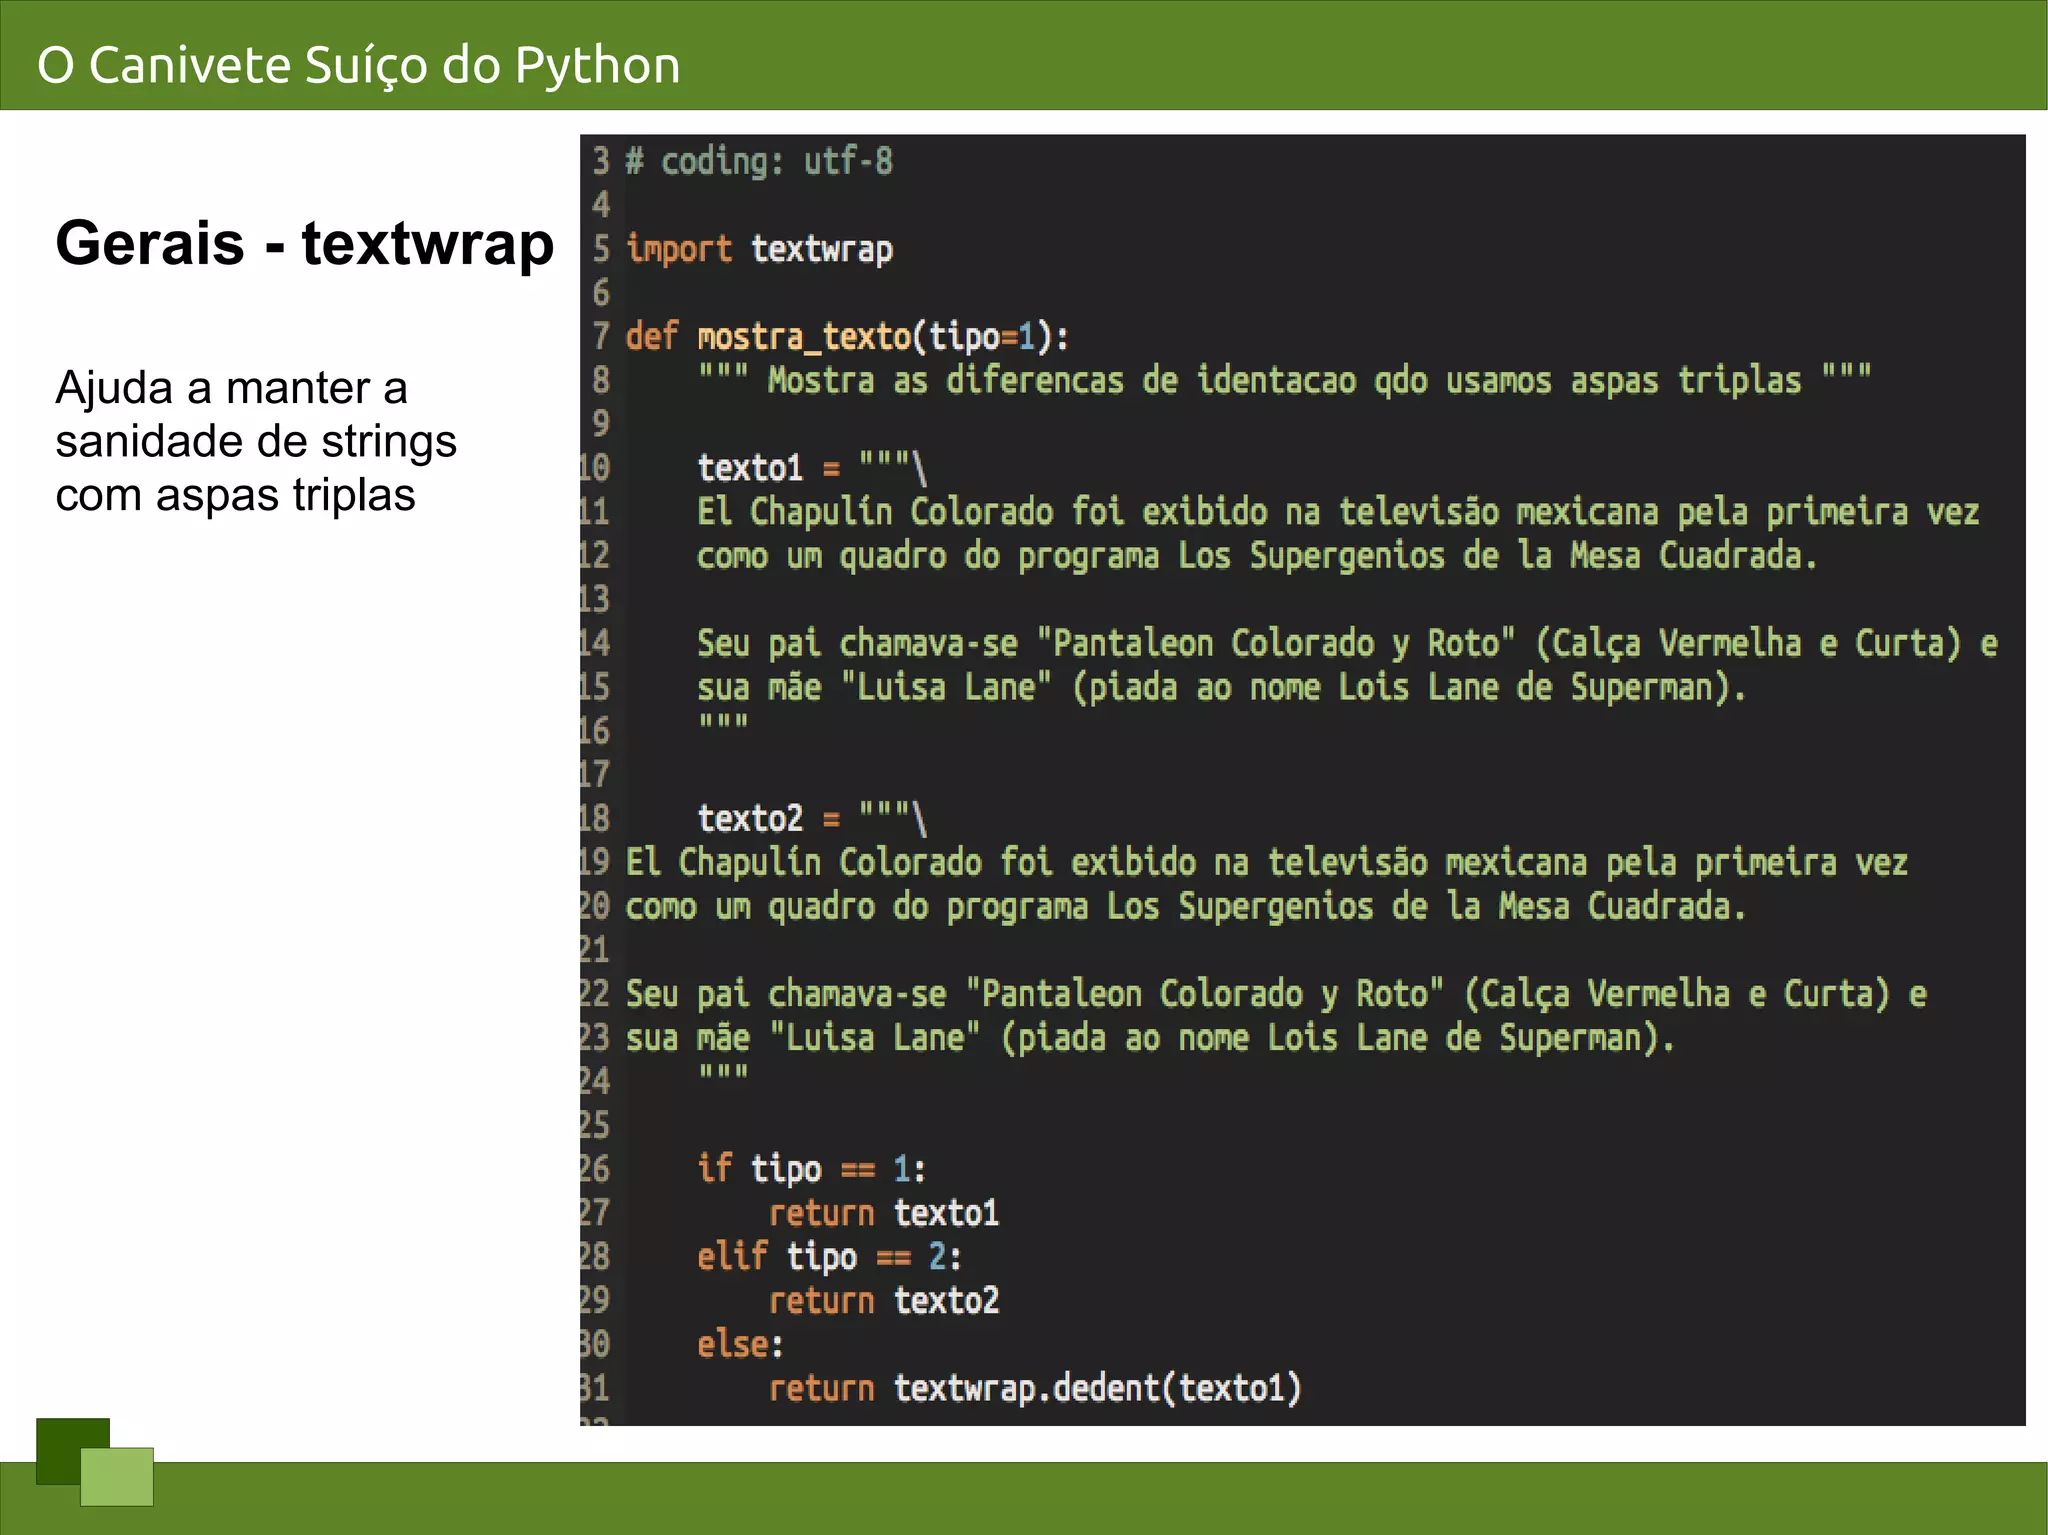Click the 'return texto2' line

point(884,1301)
